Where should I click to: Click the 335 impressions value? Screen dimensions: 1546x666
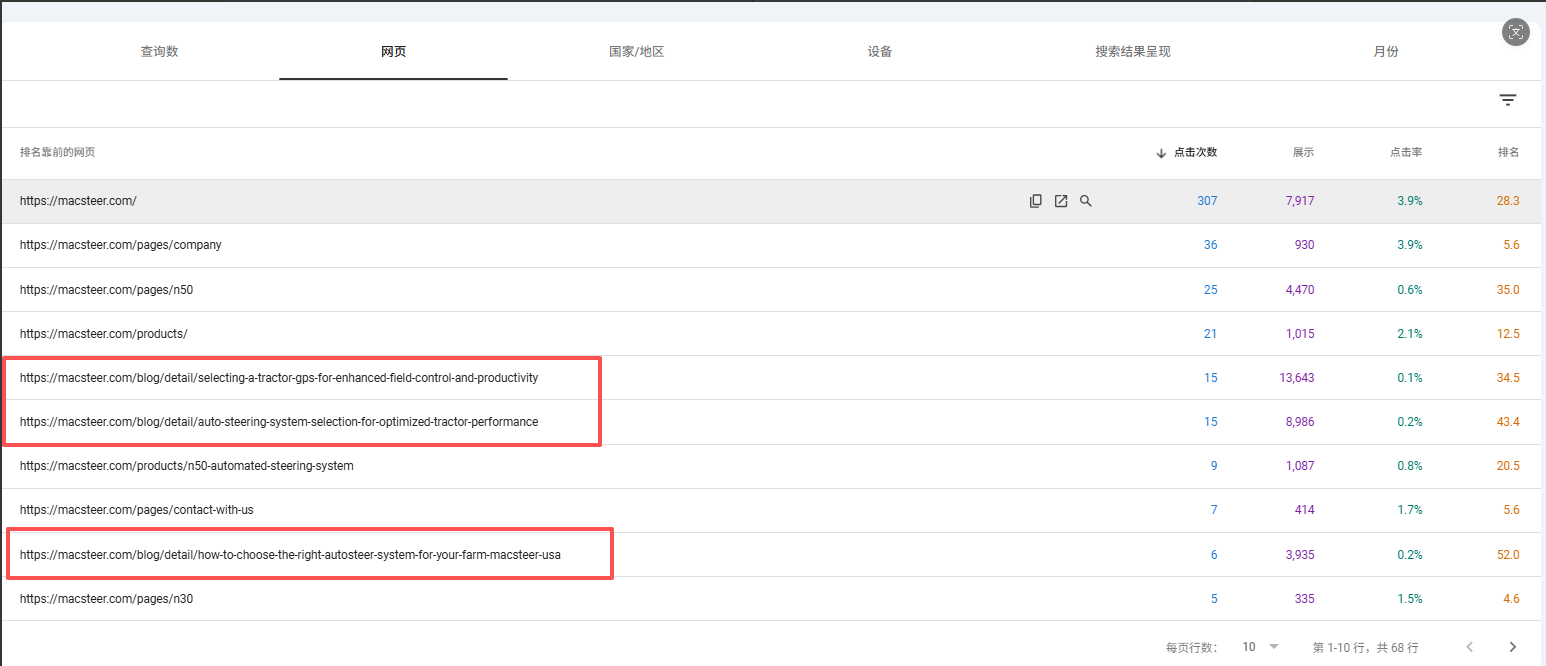[1305, 599]
